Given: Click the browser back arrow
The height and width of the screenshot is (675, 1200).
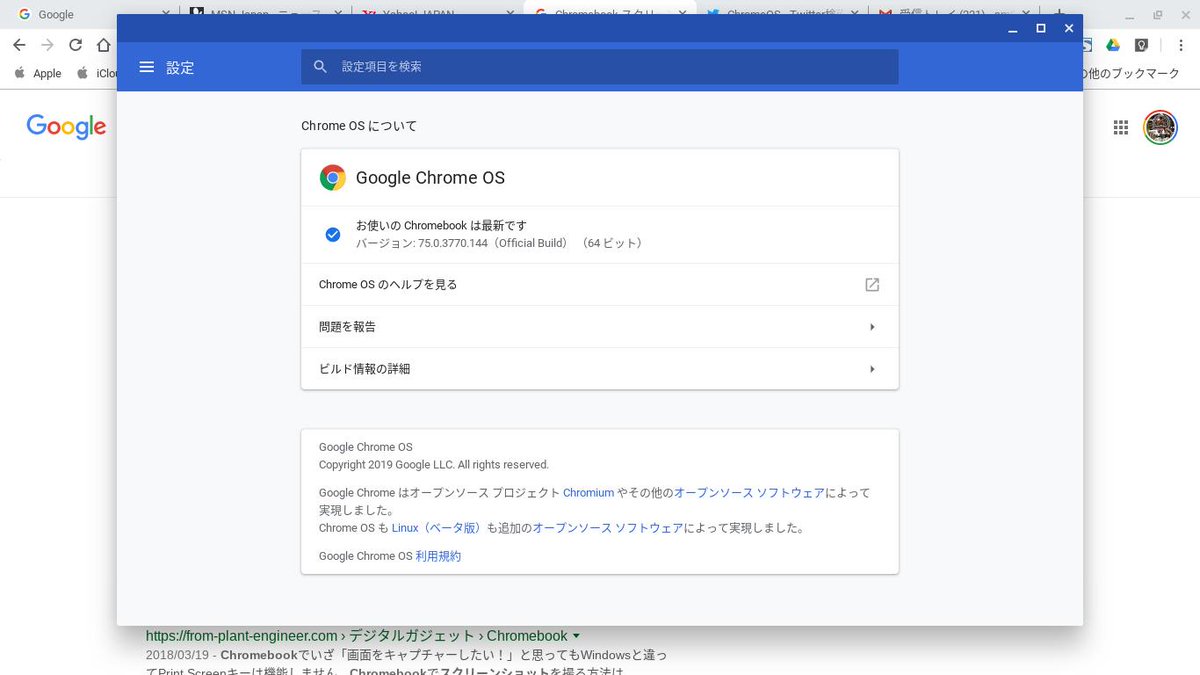Looking at the screenshot, I should [x=19, y=45].
